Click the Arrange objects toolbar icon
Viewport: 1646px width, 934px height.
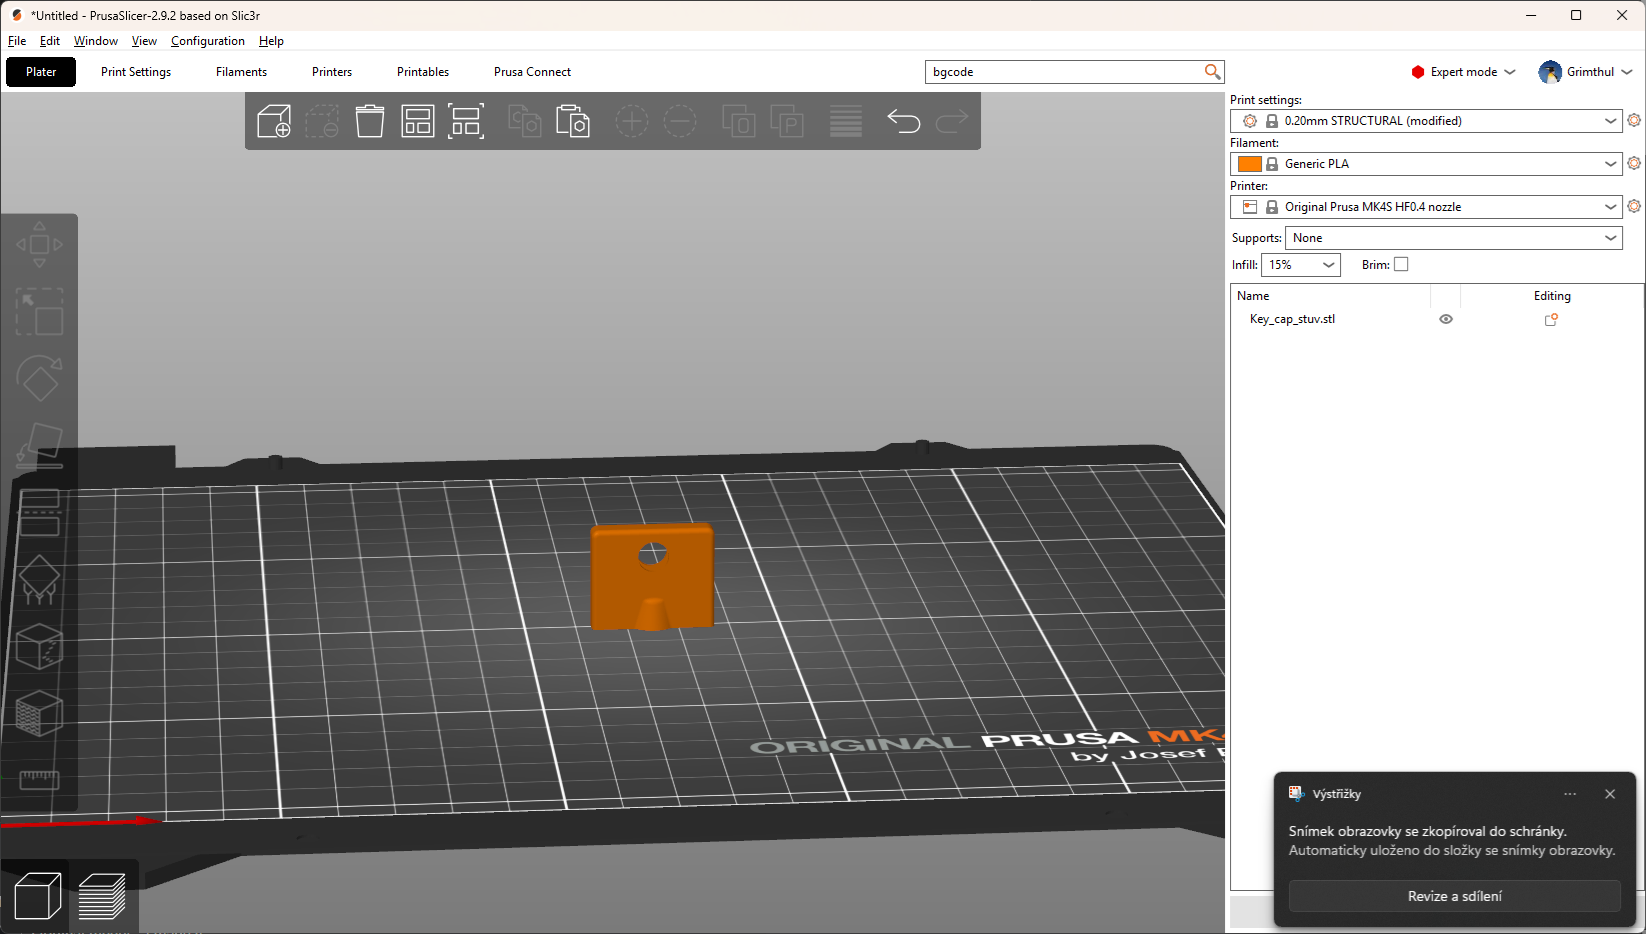pos(418,121)
